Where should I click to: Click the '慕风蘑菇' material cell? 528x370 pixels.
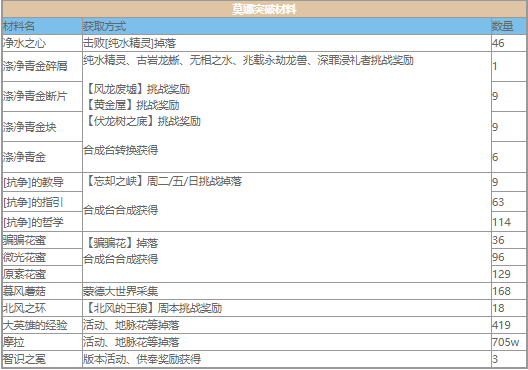click(42, 291)
